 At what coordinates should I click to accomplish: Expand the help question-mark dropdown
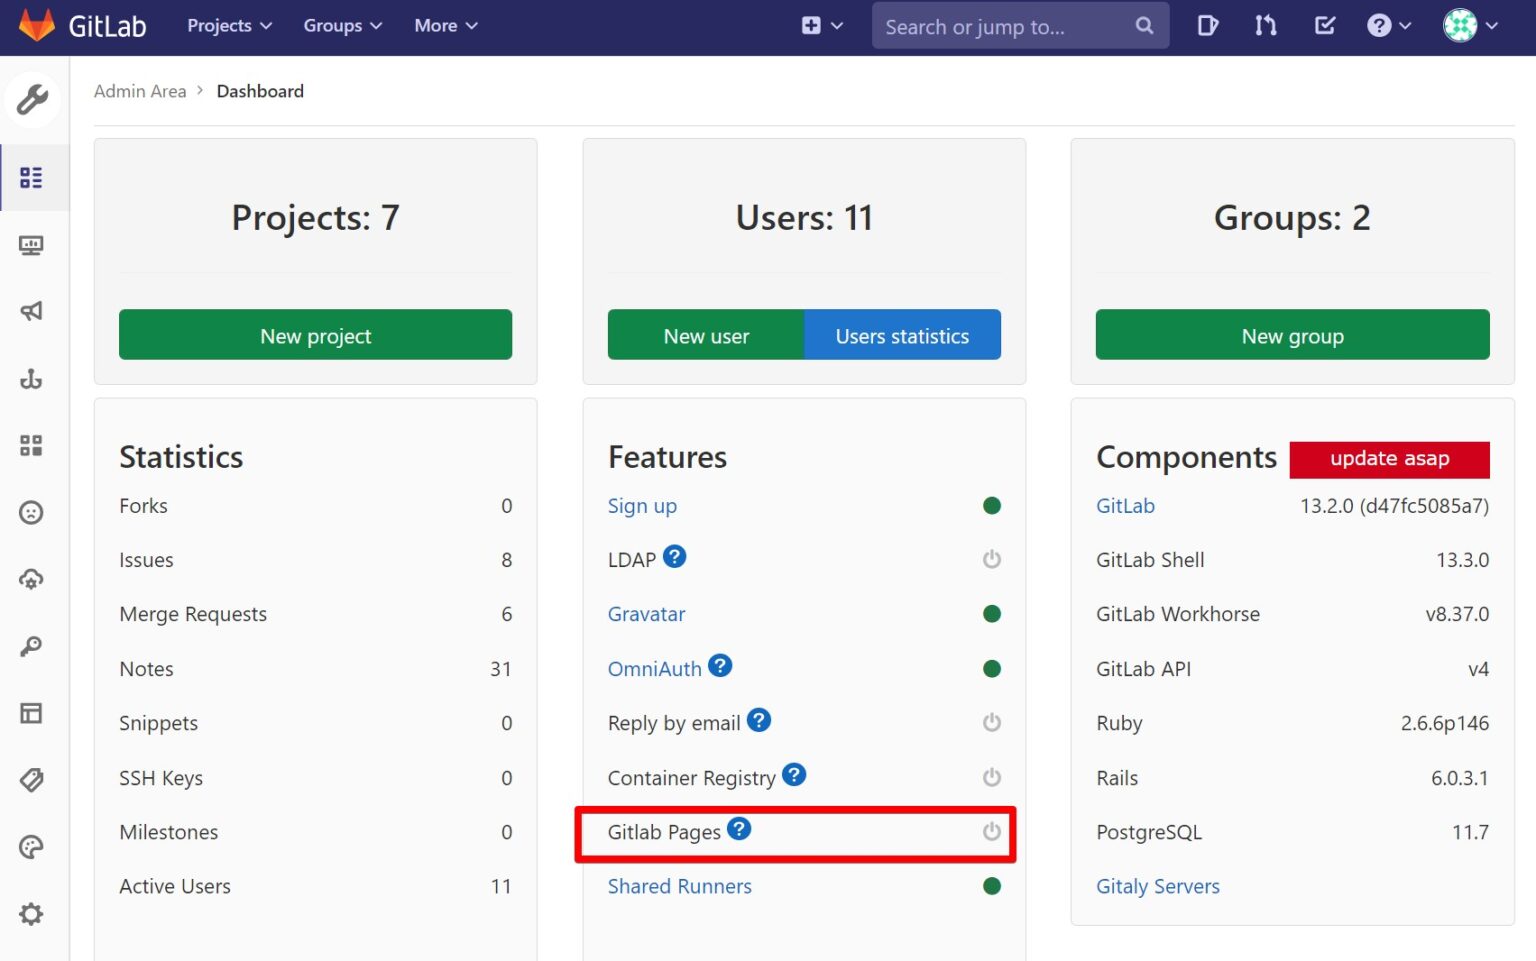(1388, 26)
